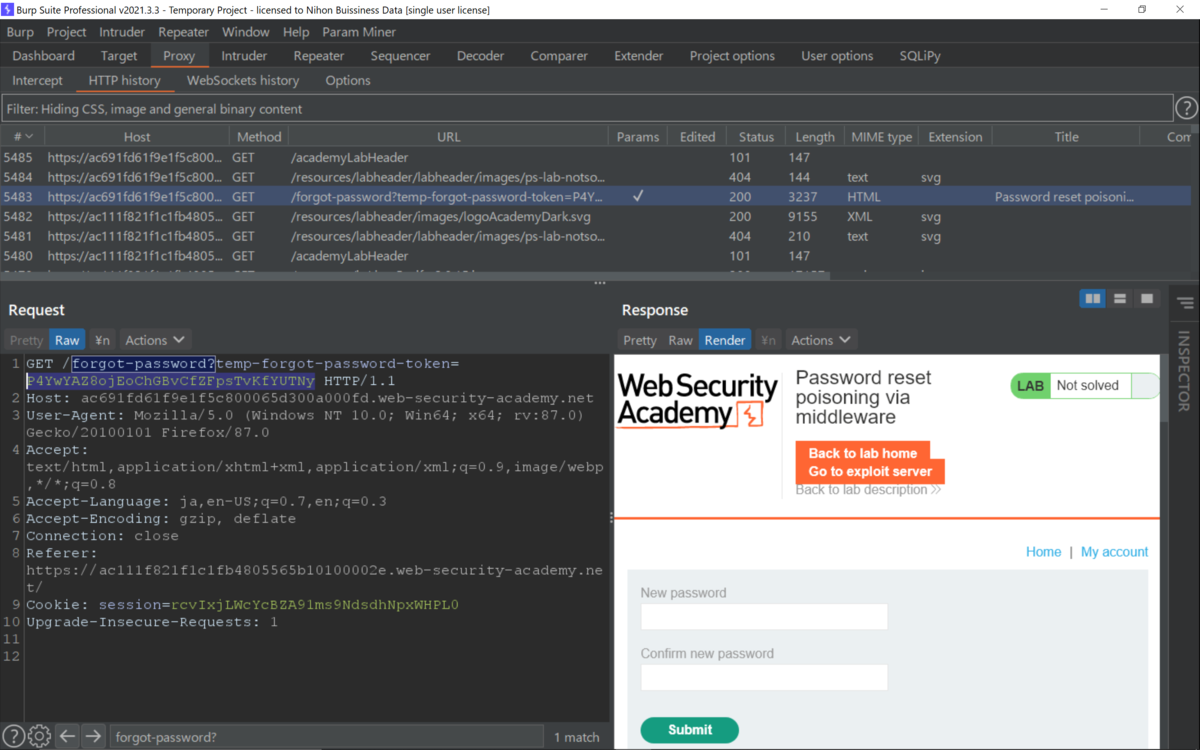The image size is (1200, 750).
Task: Open the proxy Options sub-tab
Action: pyautogui.click(x=348, y=80)
